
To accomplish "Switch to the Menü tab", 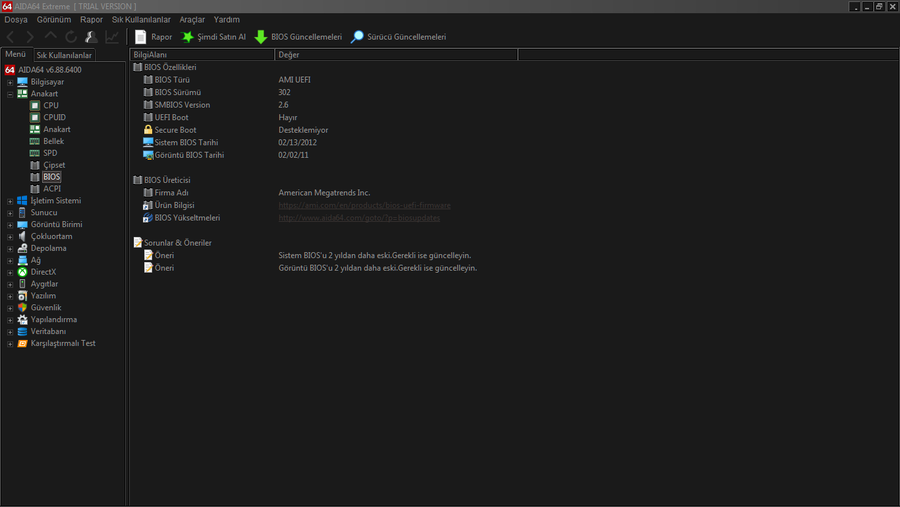I will pyautogui.click(x=15, y=54).
